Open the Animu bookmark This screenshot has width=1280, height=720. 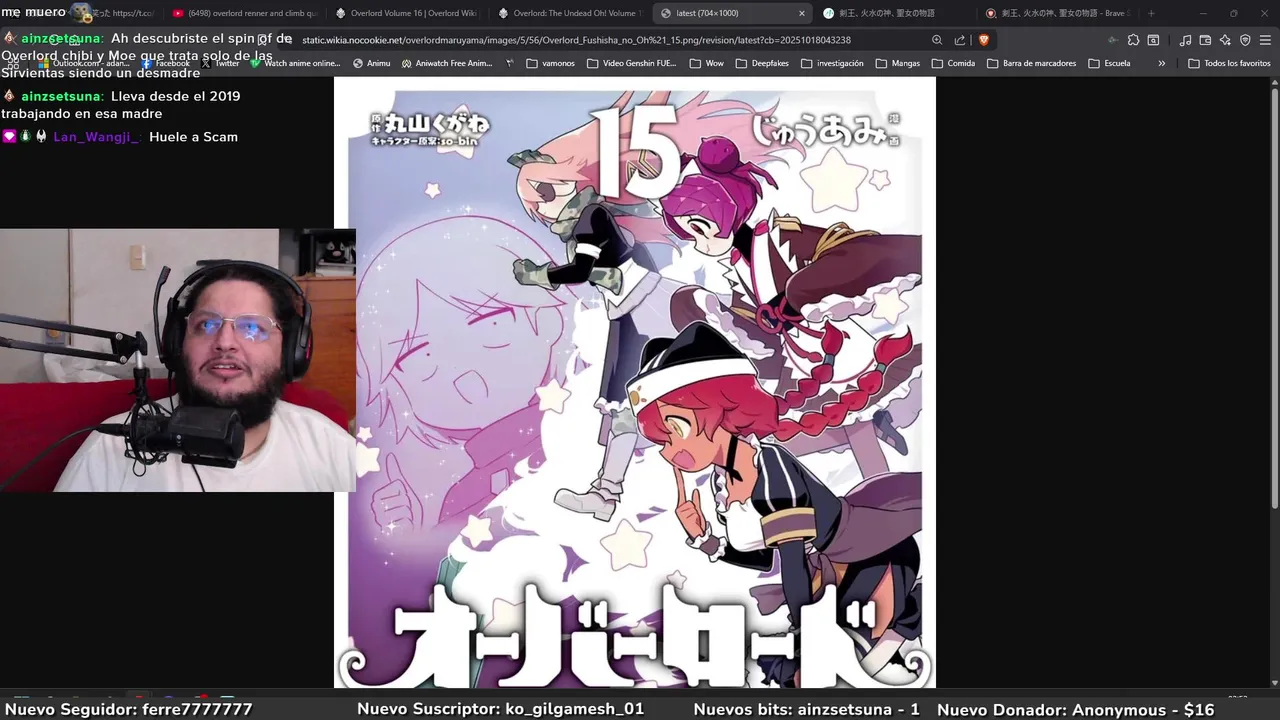pos(372,63)
